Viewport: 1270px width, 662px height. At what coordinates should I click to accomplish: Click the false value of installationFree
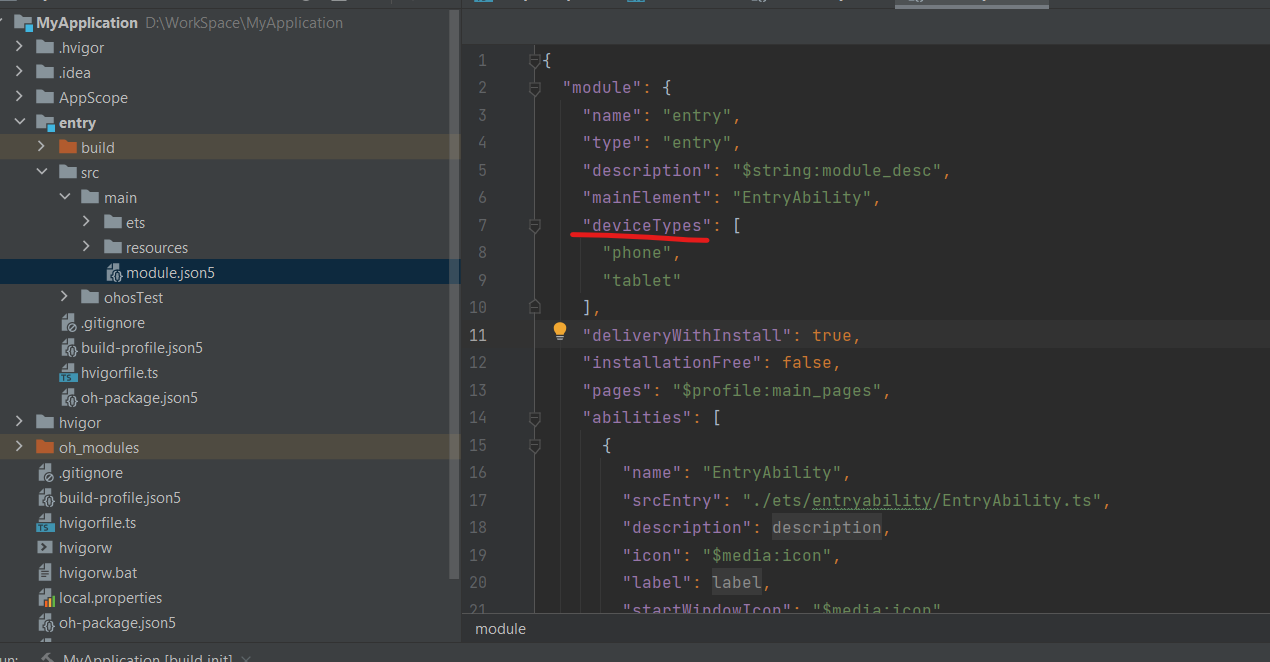807,363
